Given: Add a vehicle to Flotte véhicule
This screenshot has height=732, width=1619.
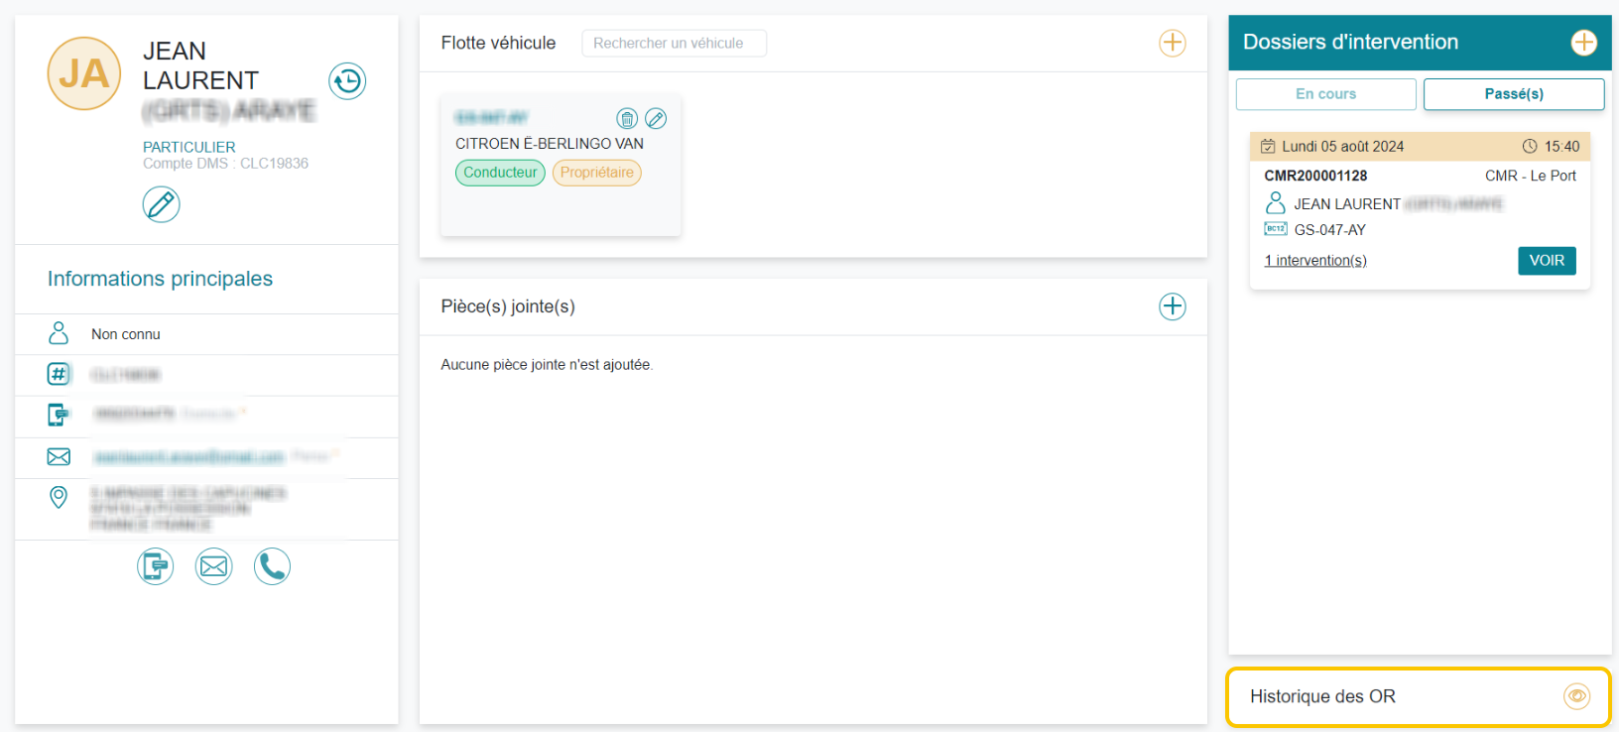Looking at the screenshot, I should click(1172, 43).
